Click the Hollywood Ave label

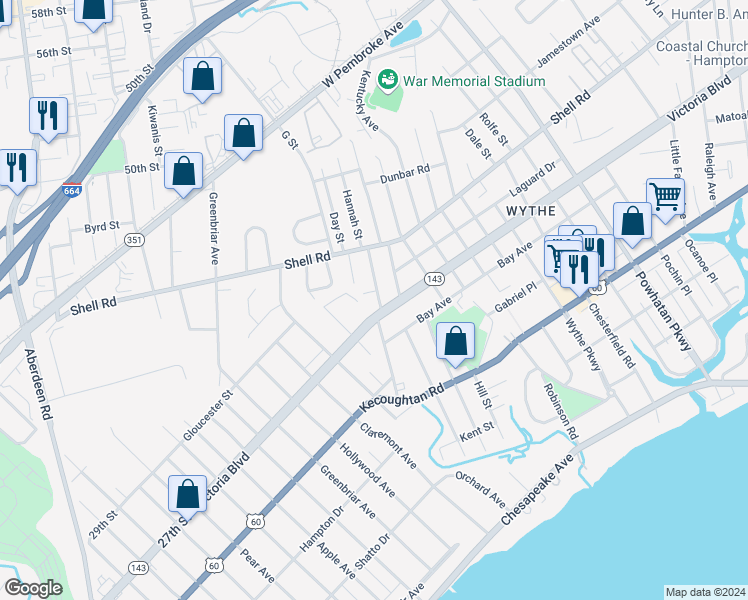coord(367,470)
